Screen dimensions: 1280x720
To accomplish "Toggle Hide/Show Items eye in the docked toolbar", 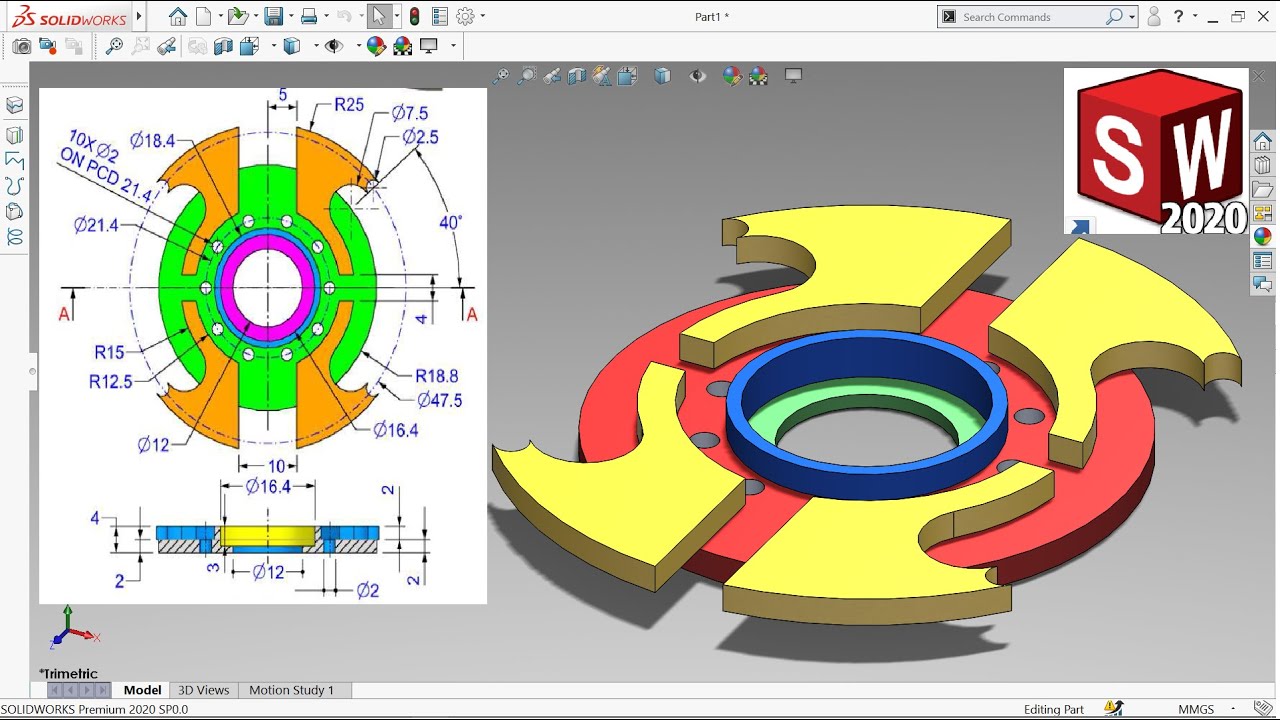I will 334,45.
